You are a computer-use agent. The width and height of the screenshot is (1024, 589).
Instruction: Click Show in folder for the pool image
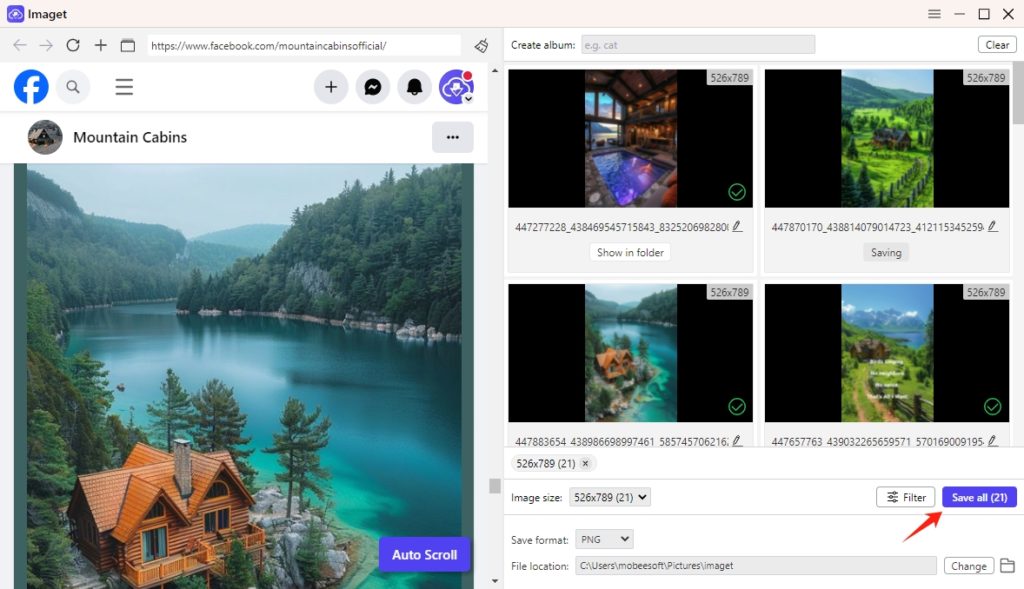coord(629,252)
